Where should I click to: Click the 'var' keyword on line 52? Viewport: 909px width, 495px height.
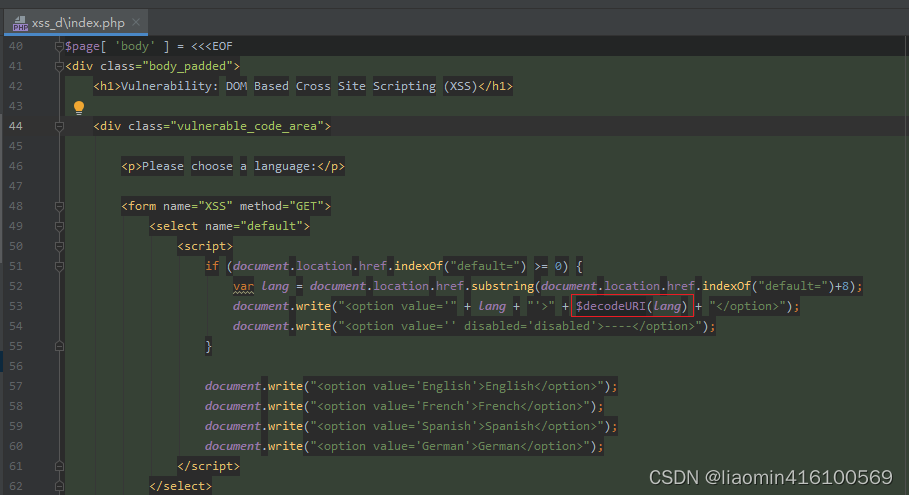tap(243, 286)
